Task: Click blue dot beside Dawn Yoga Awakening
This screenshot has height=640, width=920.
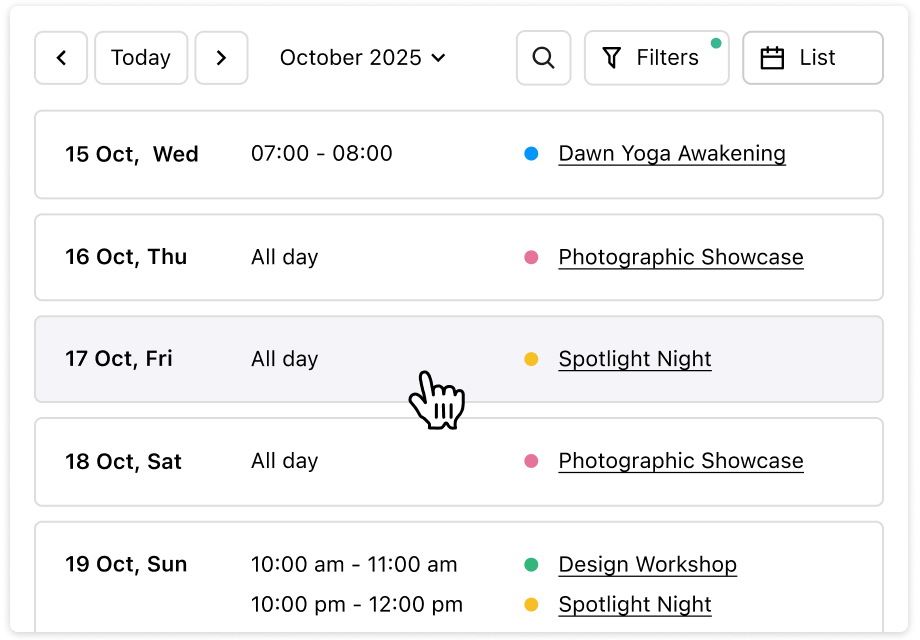Action: click(531, 154)
